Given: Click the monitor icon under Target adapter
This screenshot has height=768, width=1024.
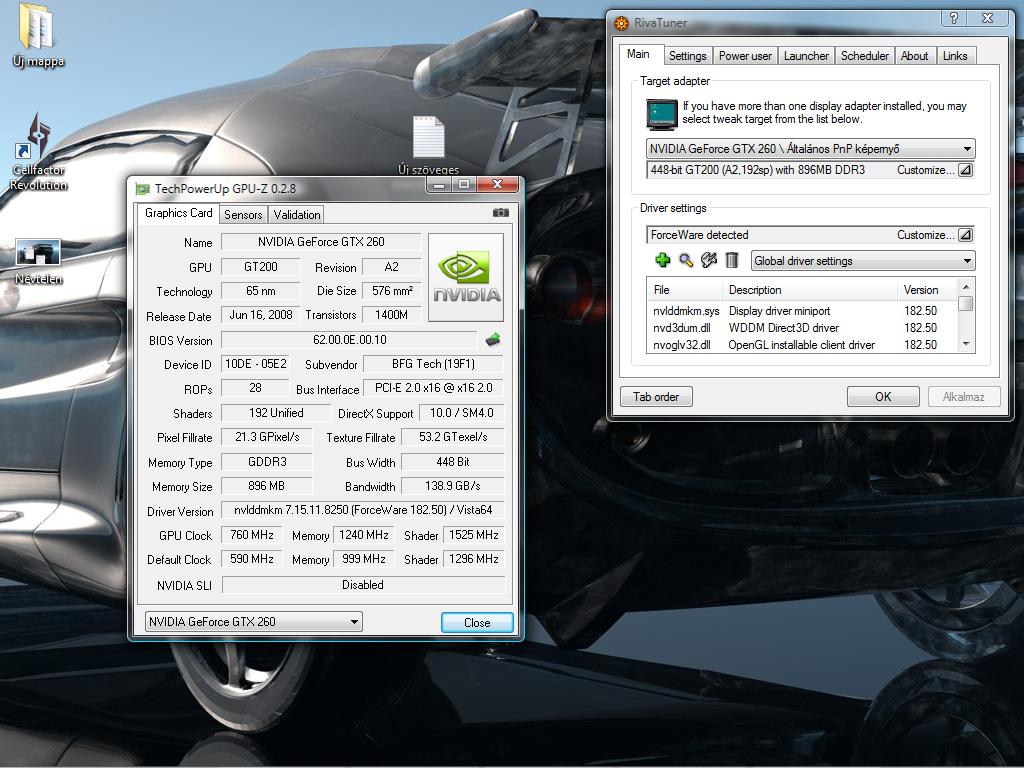Looking at the screenshot, I should [662, 114].
